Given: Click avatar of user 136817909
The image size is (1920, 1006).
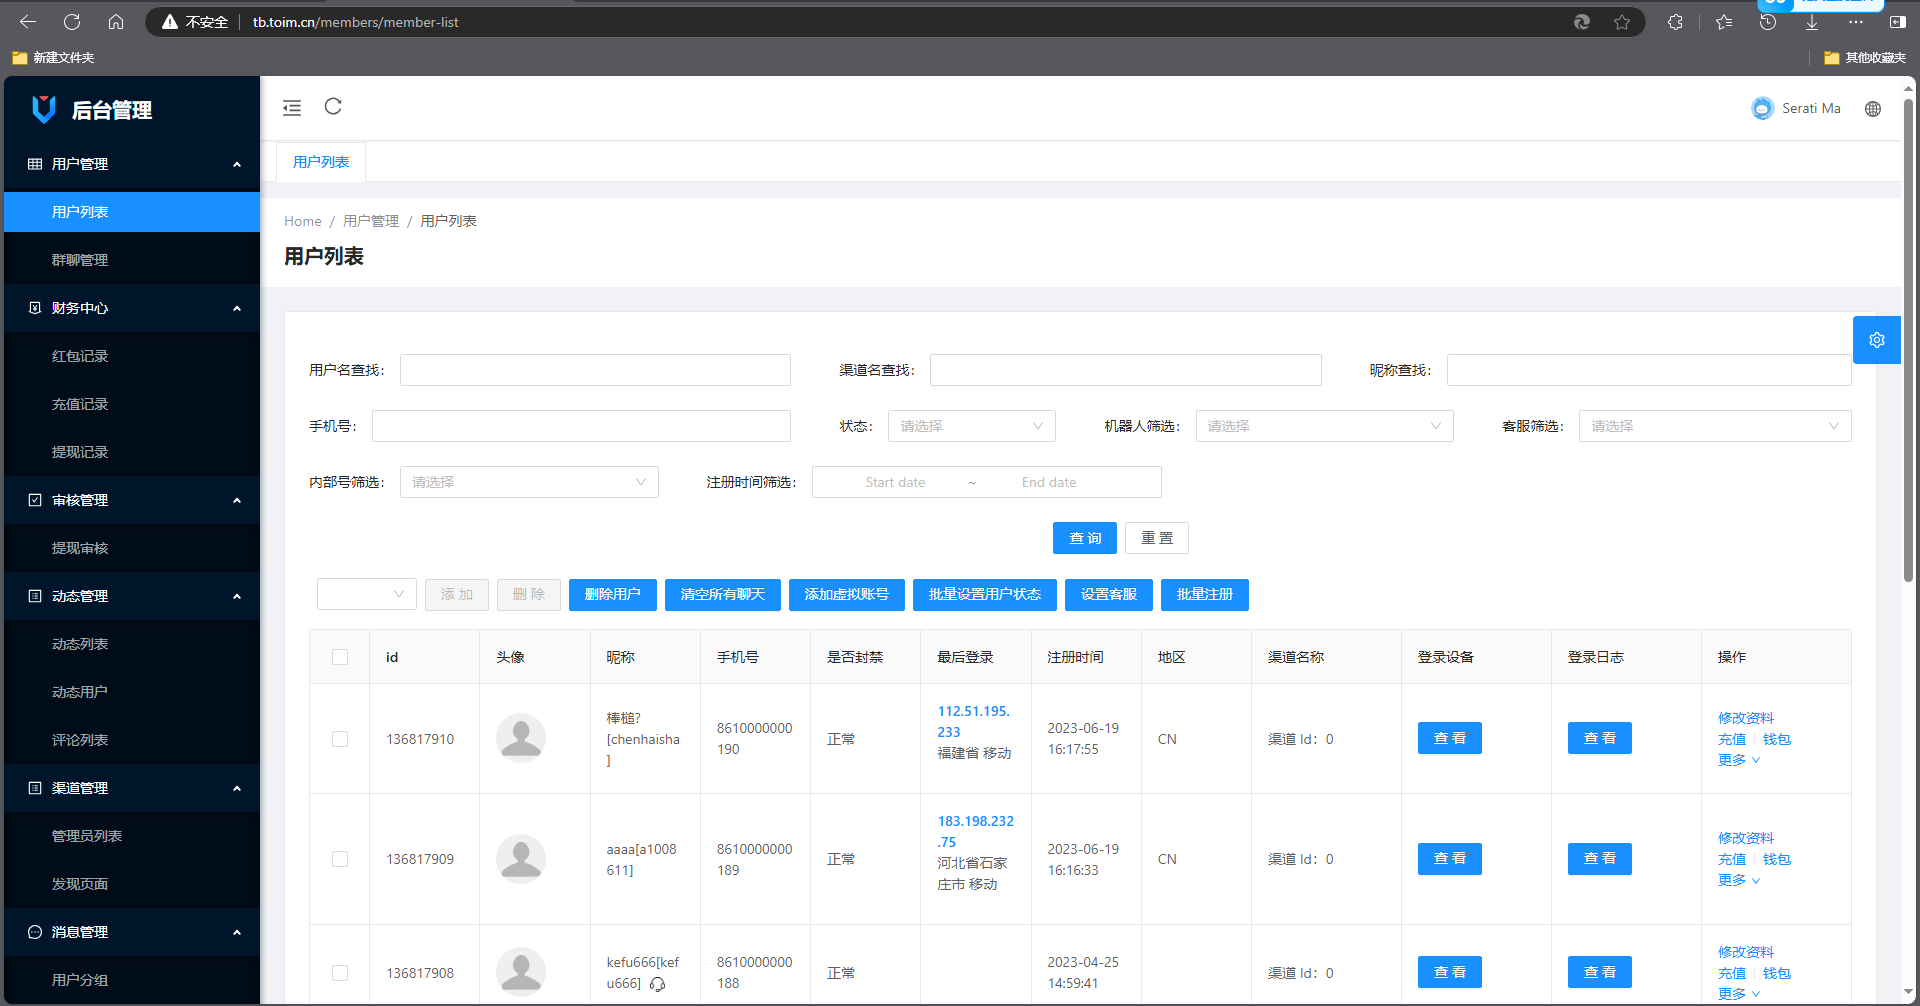Looking at the screenshot, I should tap(521, 859).
